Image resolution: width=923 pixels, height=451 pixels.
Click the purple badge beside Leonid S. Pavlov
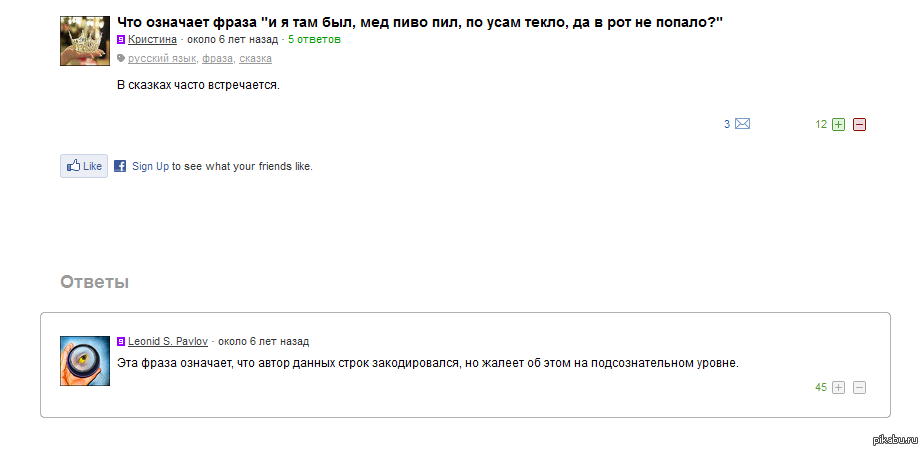pos(121,341)
